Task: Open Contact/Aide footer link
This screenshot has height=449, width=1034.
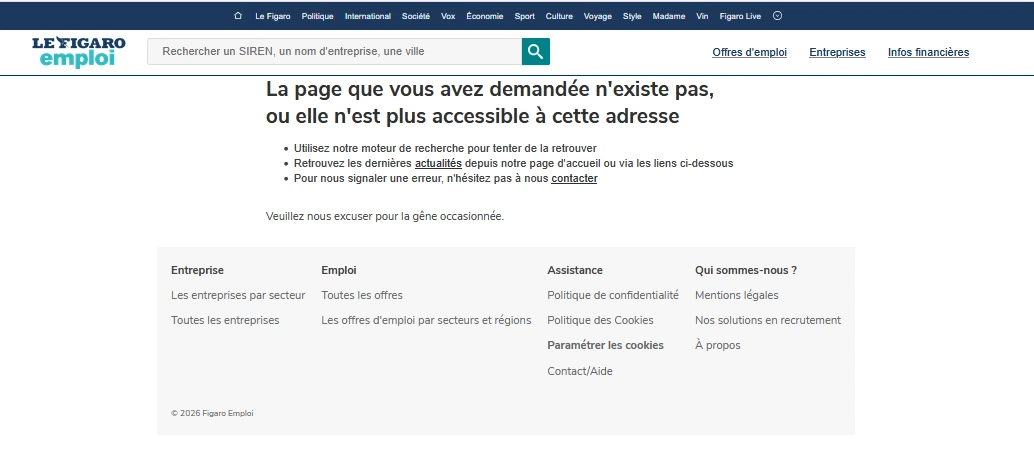Action: (x=580, y=371)
